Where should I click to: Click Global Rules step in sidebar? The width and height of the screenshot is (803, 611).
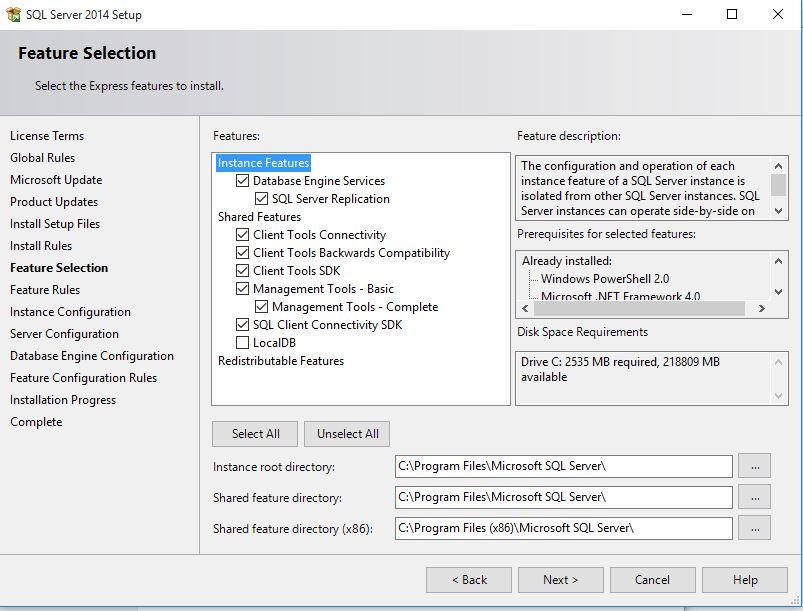(x=43, y=158)
